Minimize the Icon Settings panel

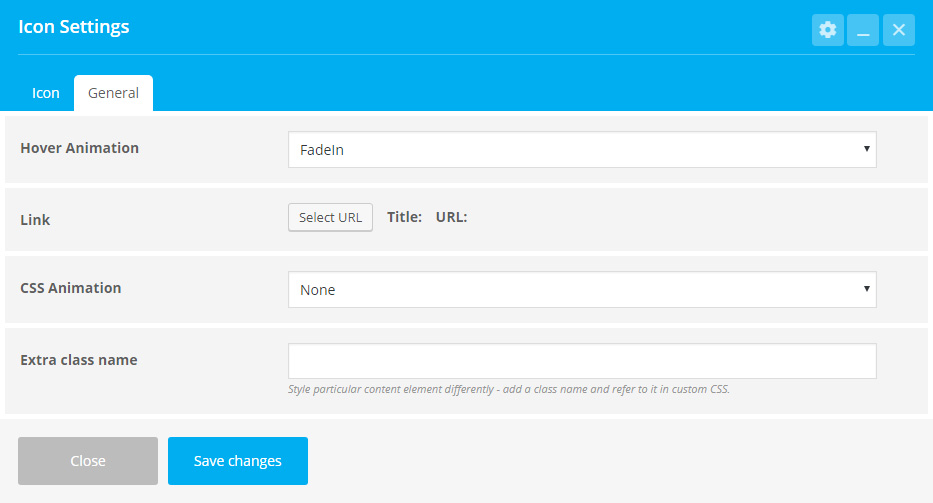(863, 30)
